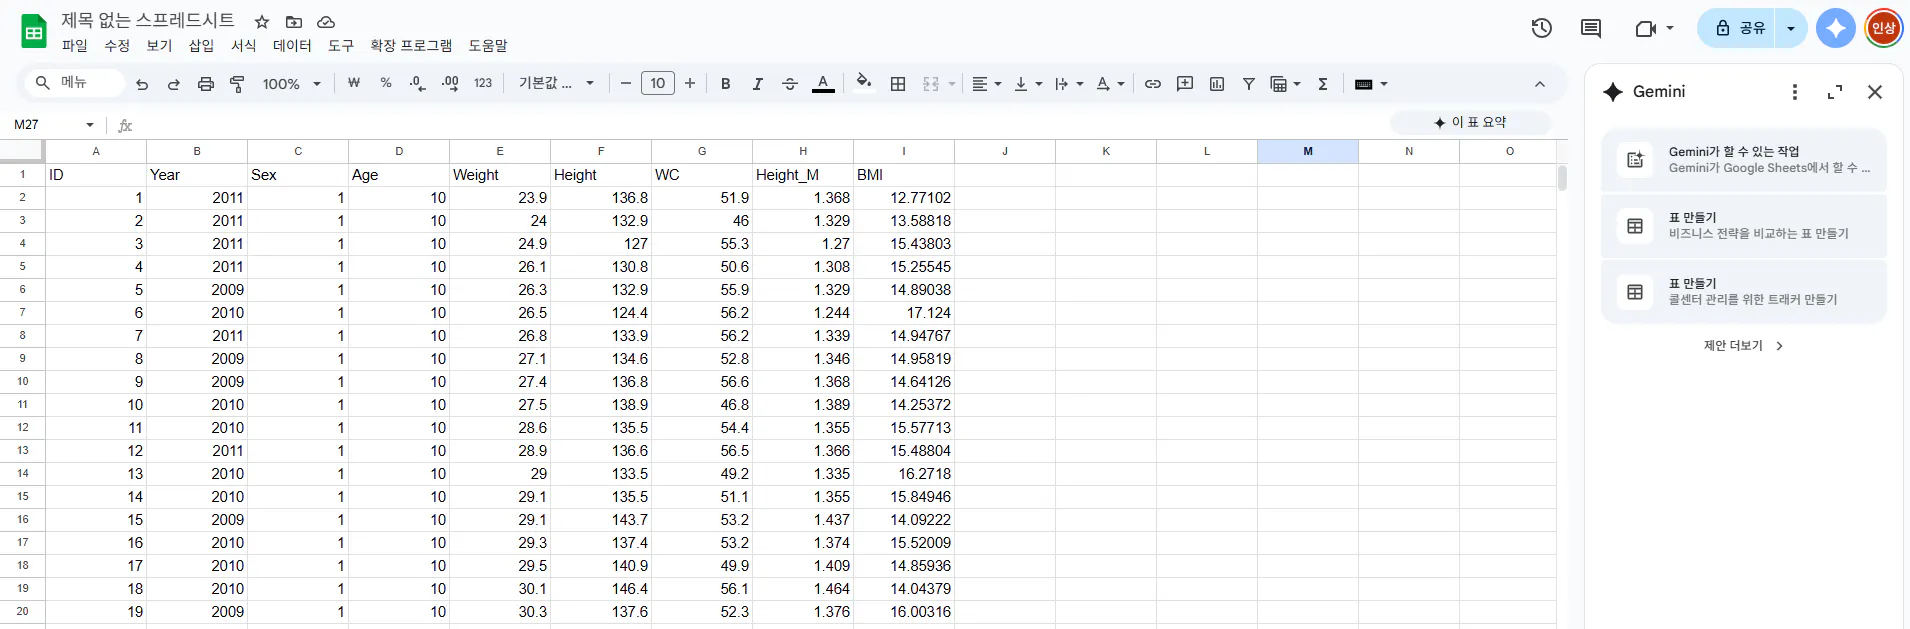Open the 삽입 menu
This screenshot has width=1910, height=629.
point(202,46)
